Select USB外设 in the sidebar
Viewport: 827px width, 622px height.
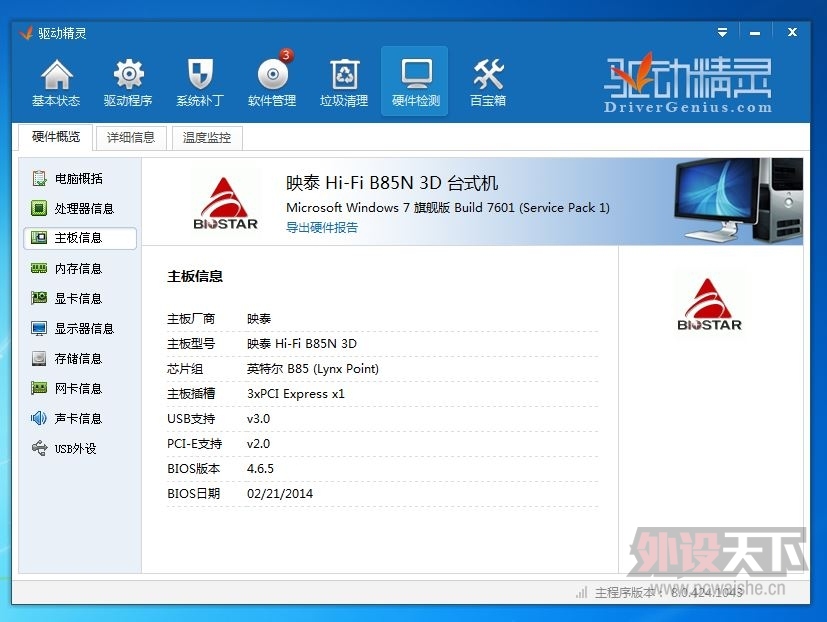[80, 448]
